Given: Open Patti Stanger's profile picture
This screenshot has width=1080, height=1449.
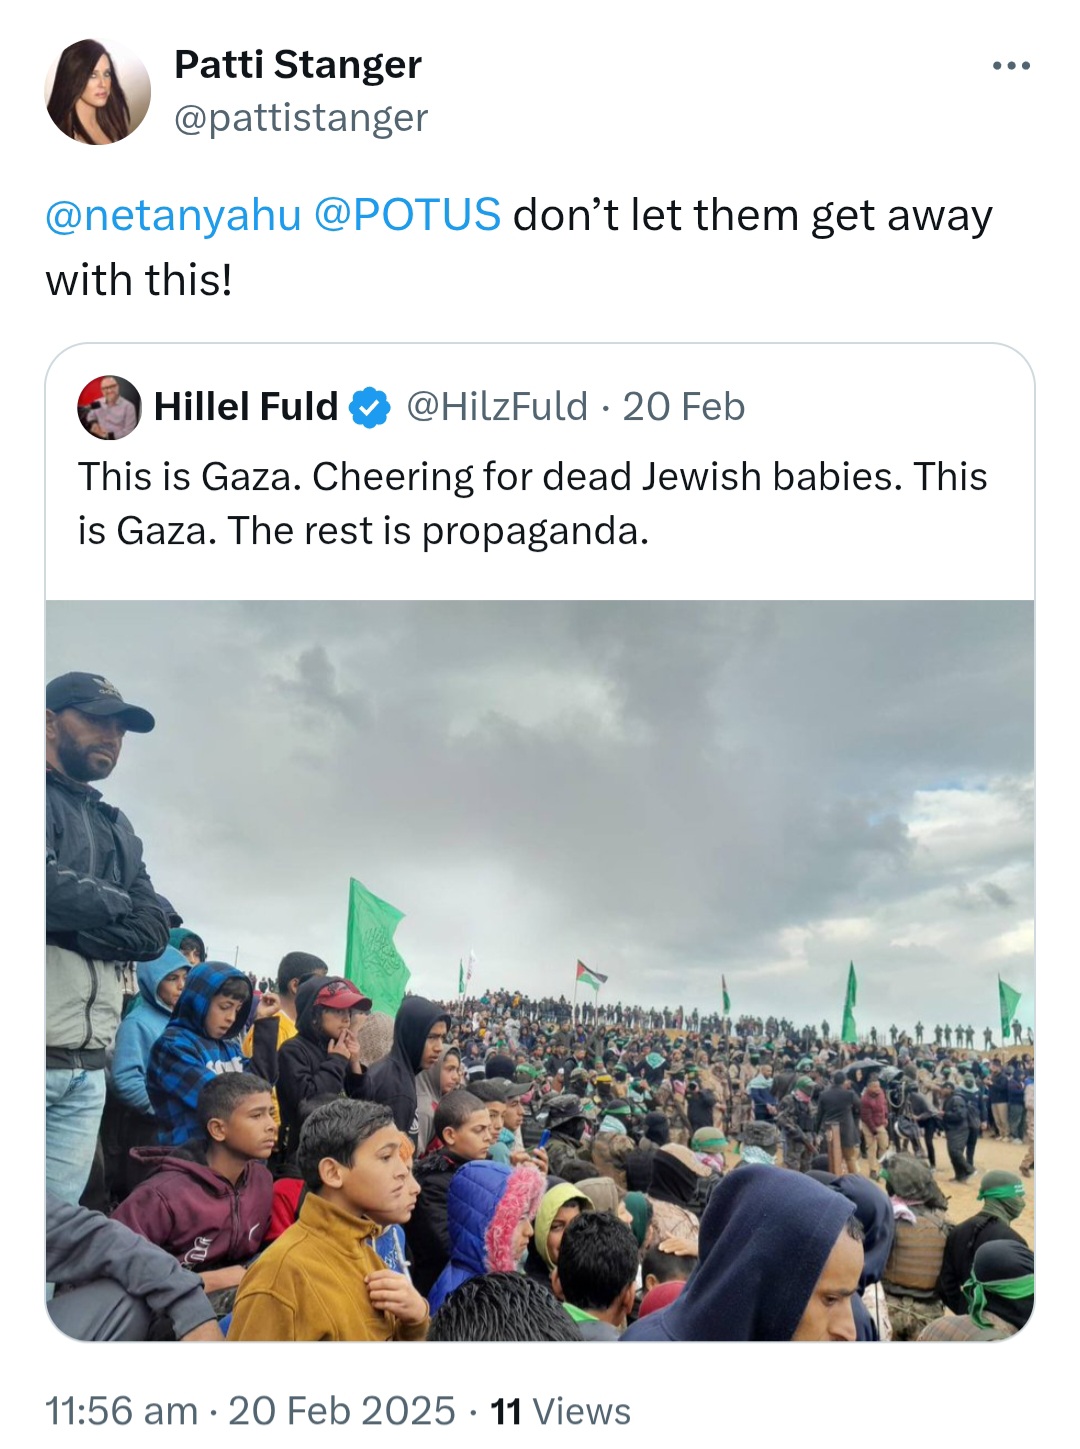Looking at the screenshot, I should (97, 91).
